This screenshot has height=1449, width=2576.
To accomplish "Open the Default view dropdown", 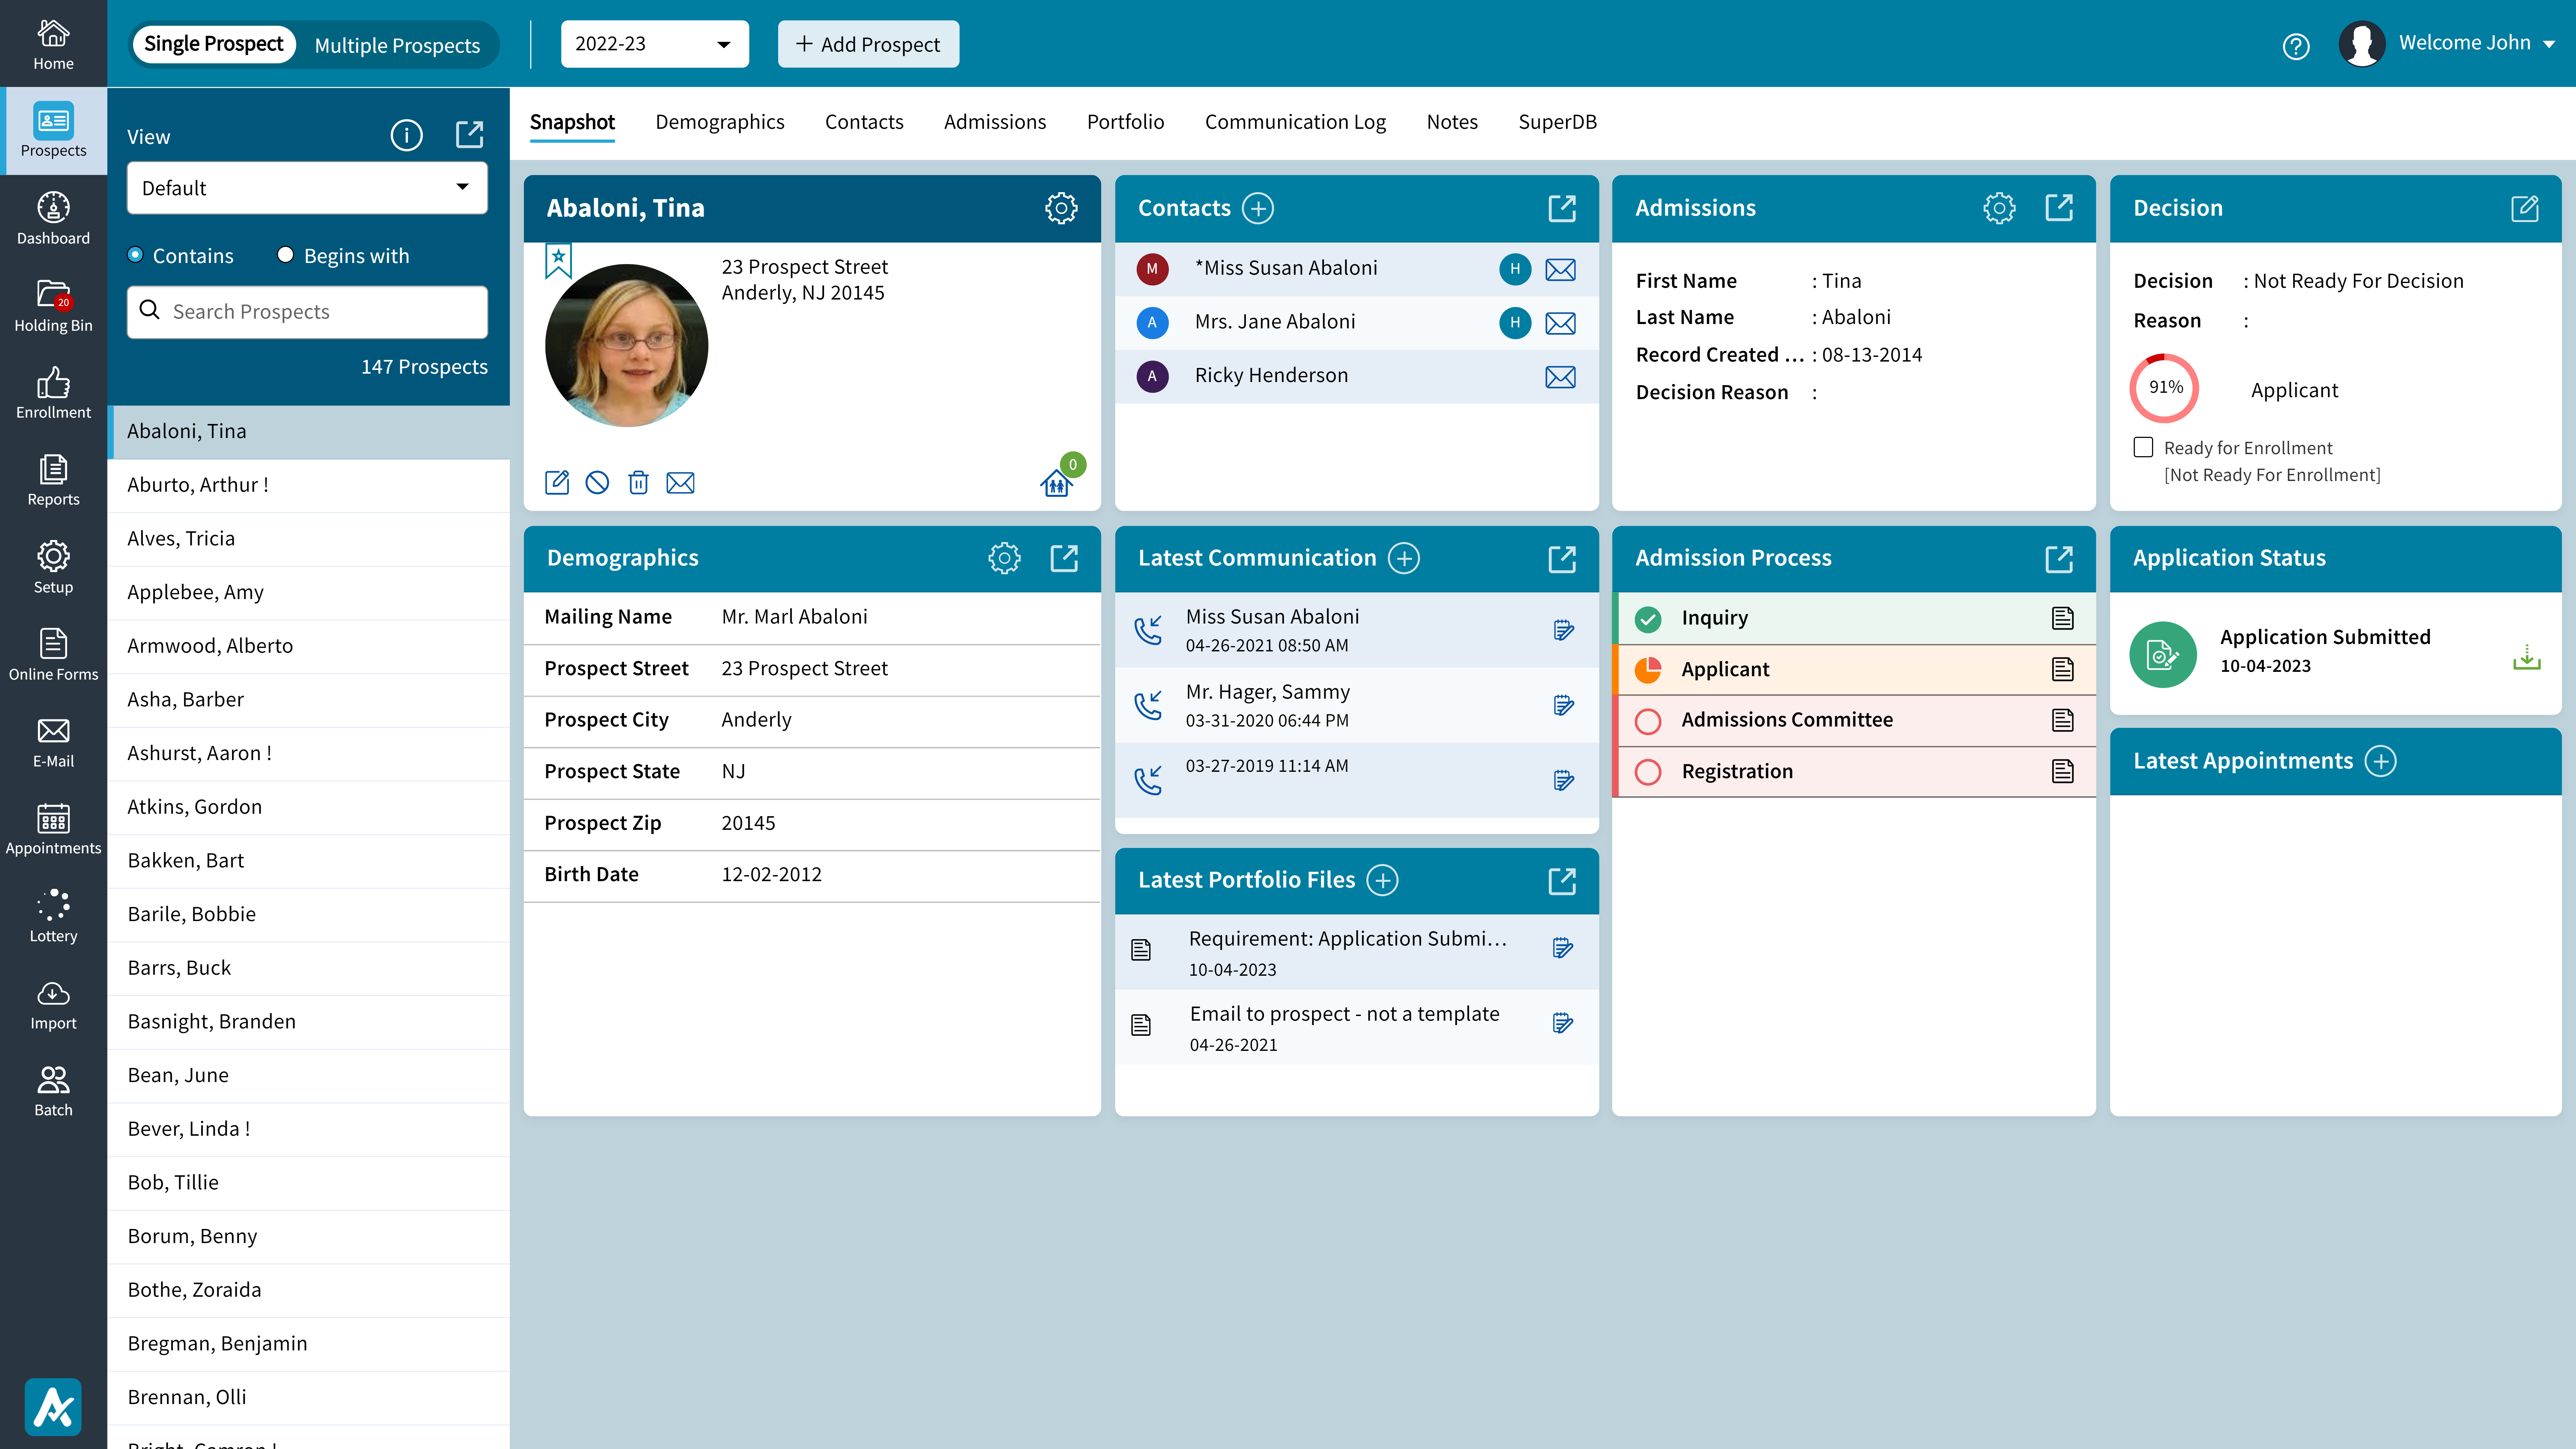I will pos(306,187).
